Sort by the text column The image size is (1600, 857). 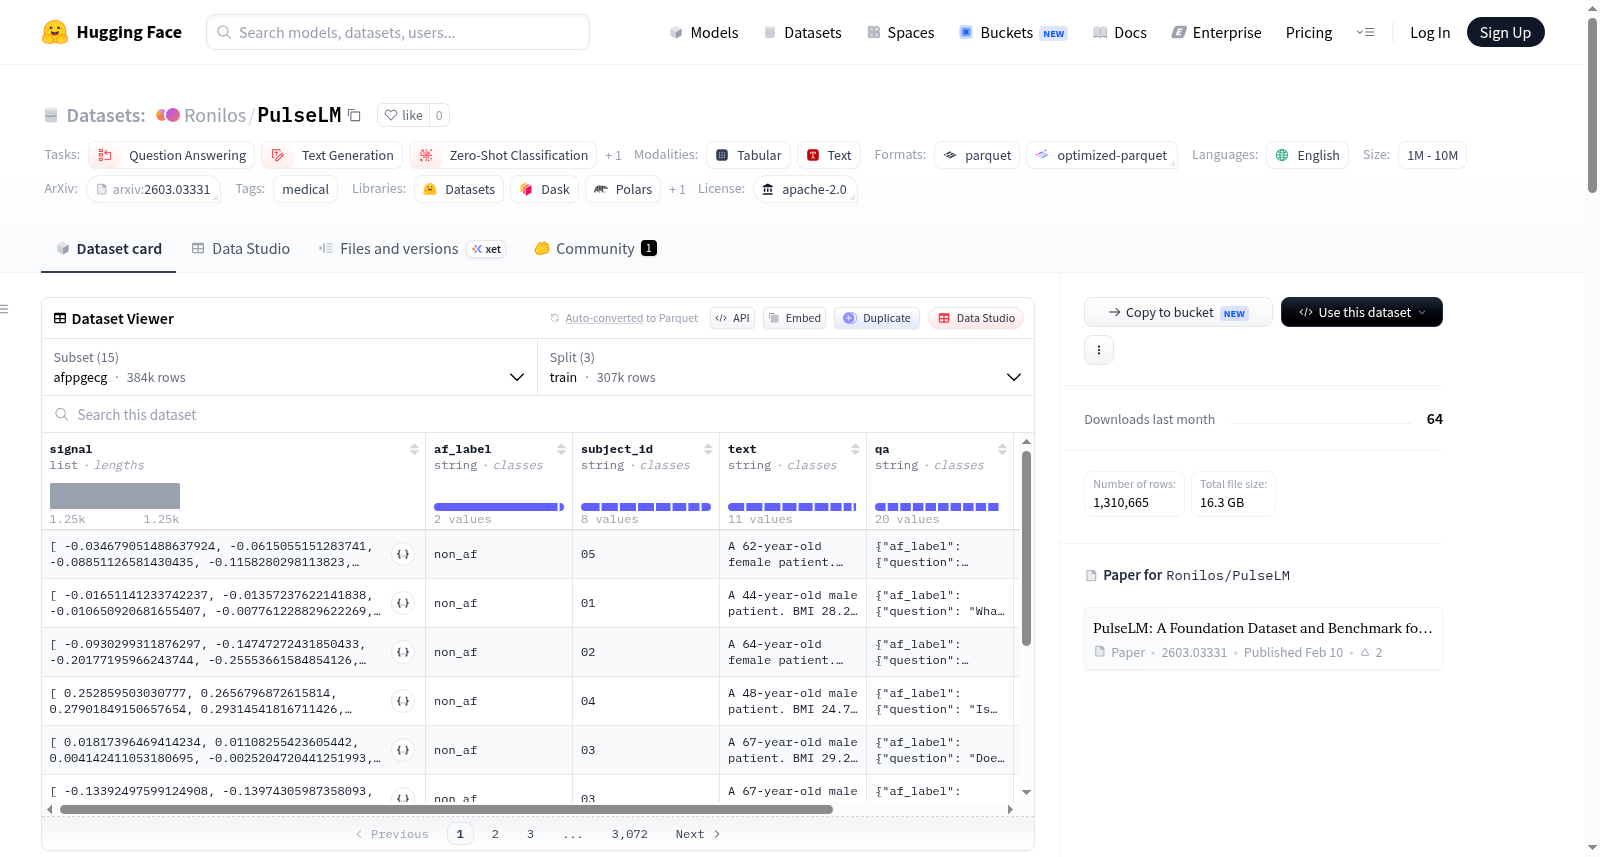tap(855, 450)
